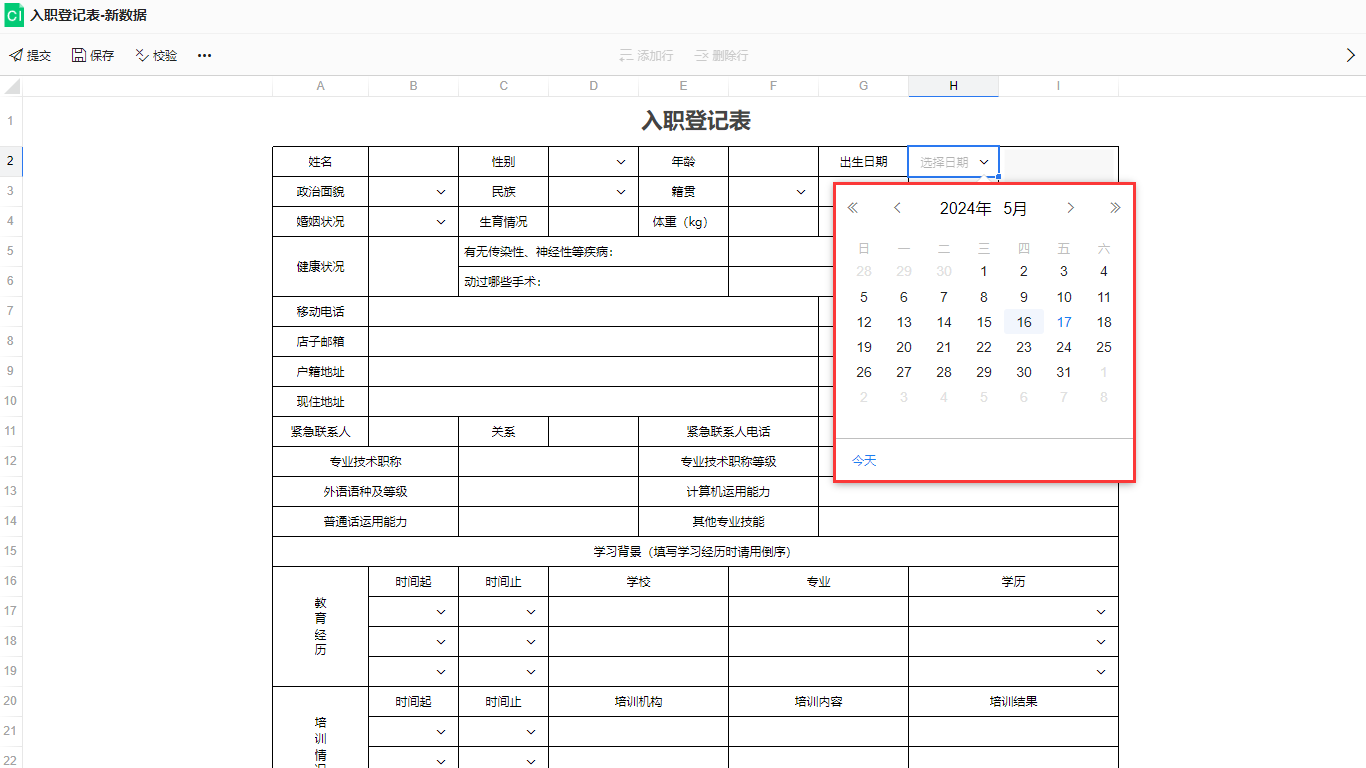This screenshot has height=768, width=1366.
Task: Open the ellipsis more-options icon
Action: coord(204,55)
